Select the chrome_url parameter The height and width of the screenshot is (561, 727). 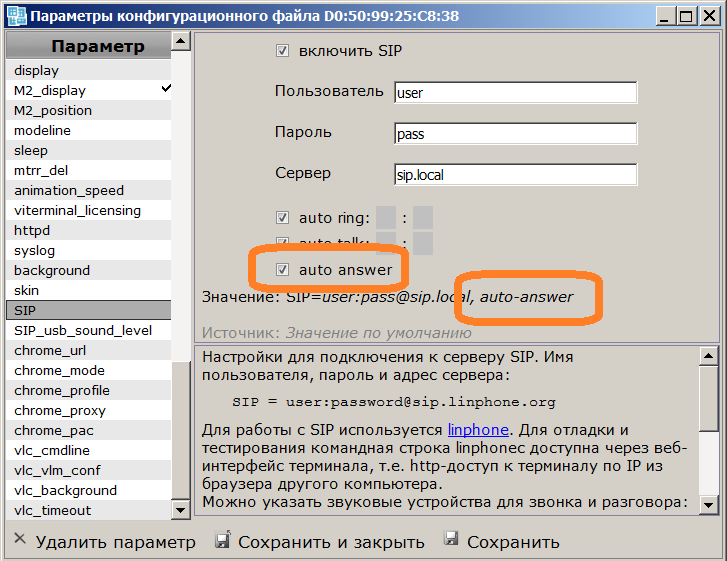pyautogui.click(x=50, y=350)
